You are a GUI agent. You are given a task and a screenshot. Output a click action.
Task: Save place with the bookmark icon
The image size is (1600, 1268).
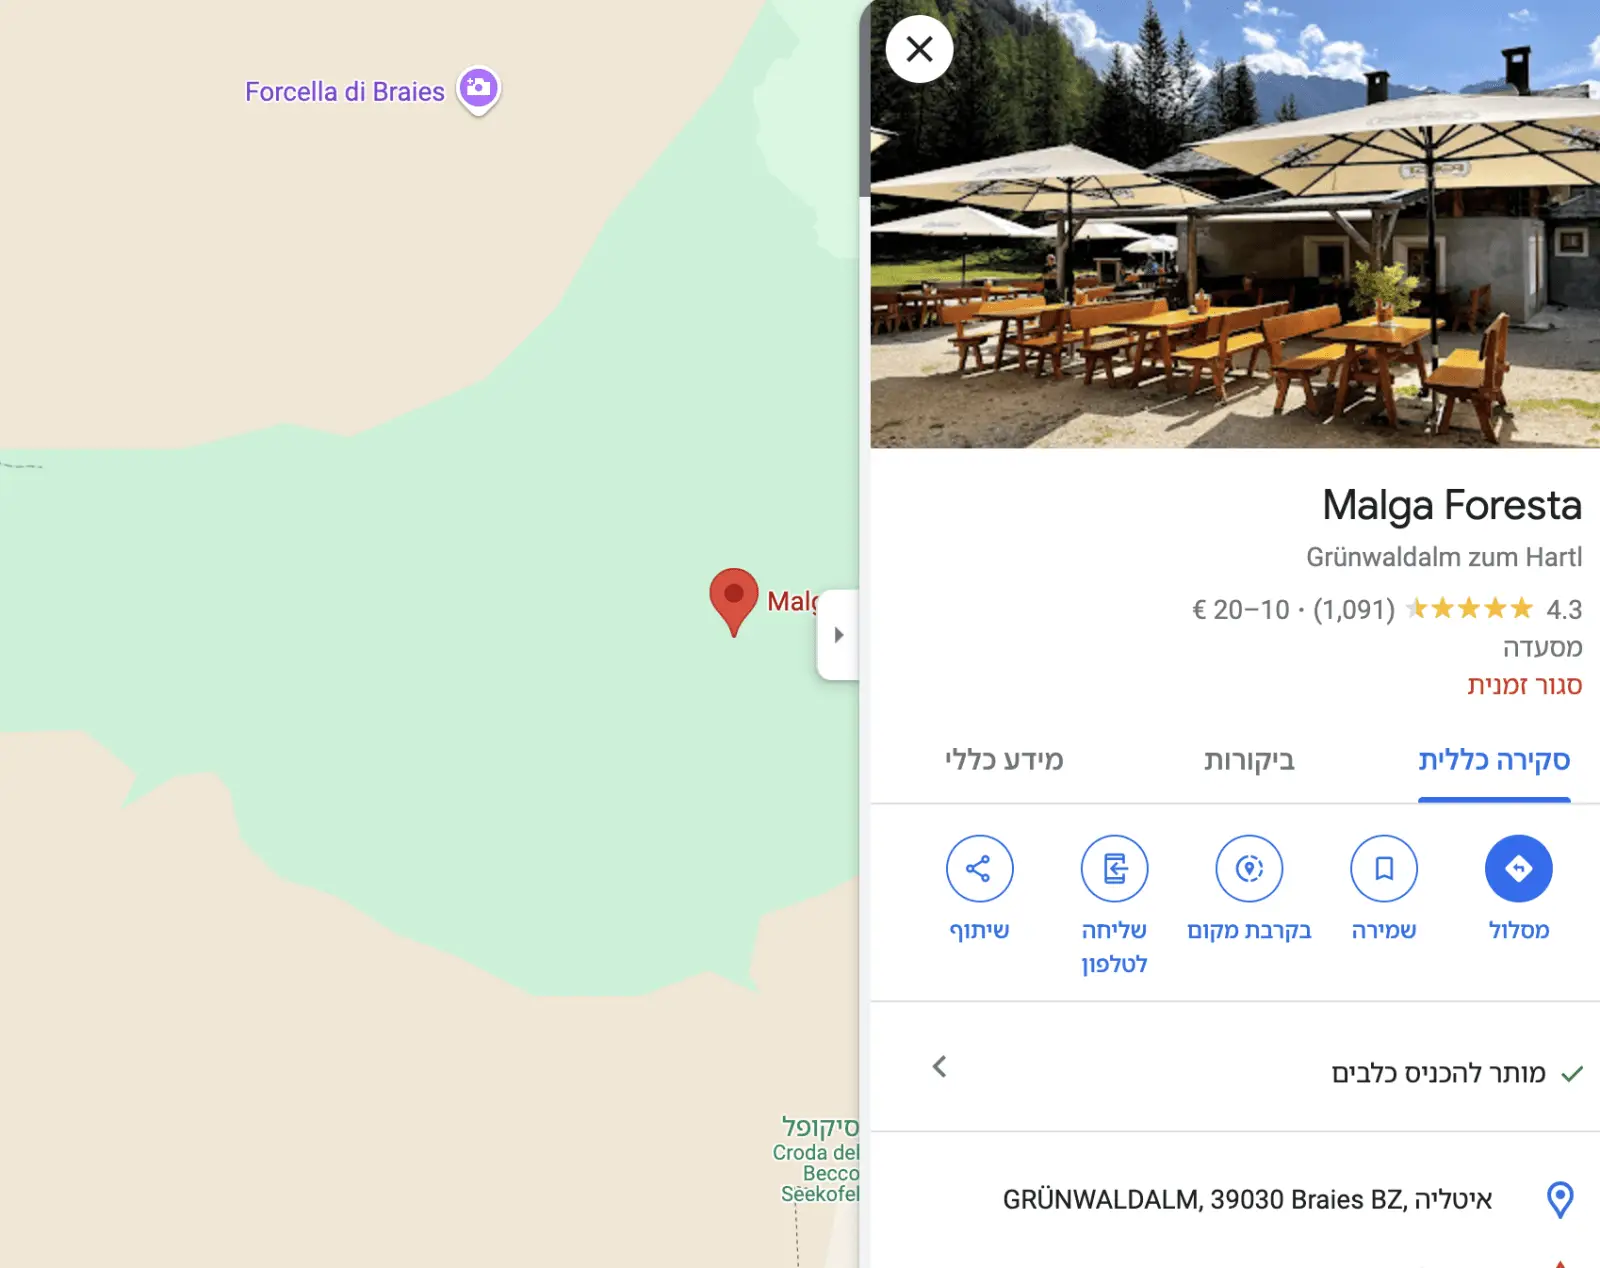tap(1384, 868)
